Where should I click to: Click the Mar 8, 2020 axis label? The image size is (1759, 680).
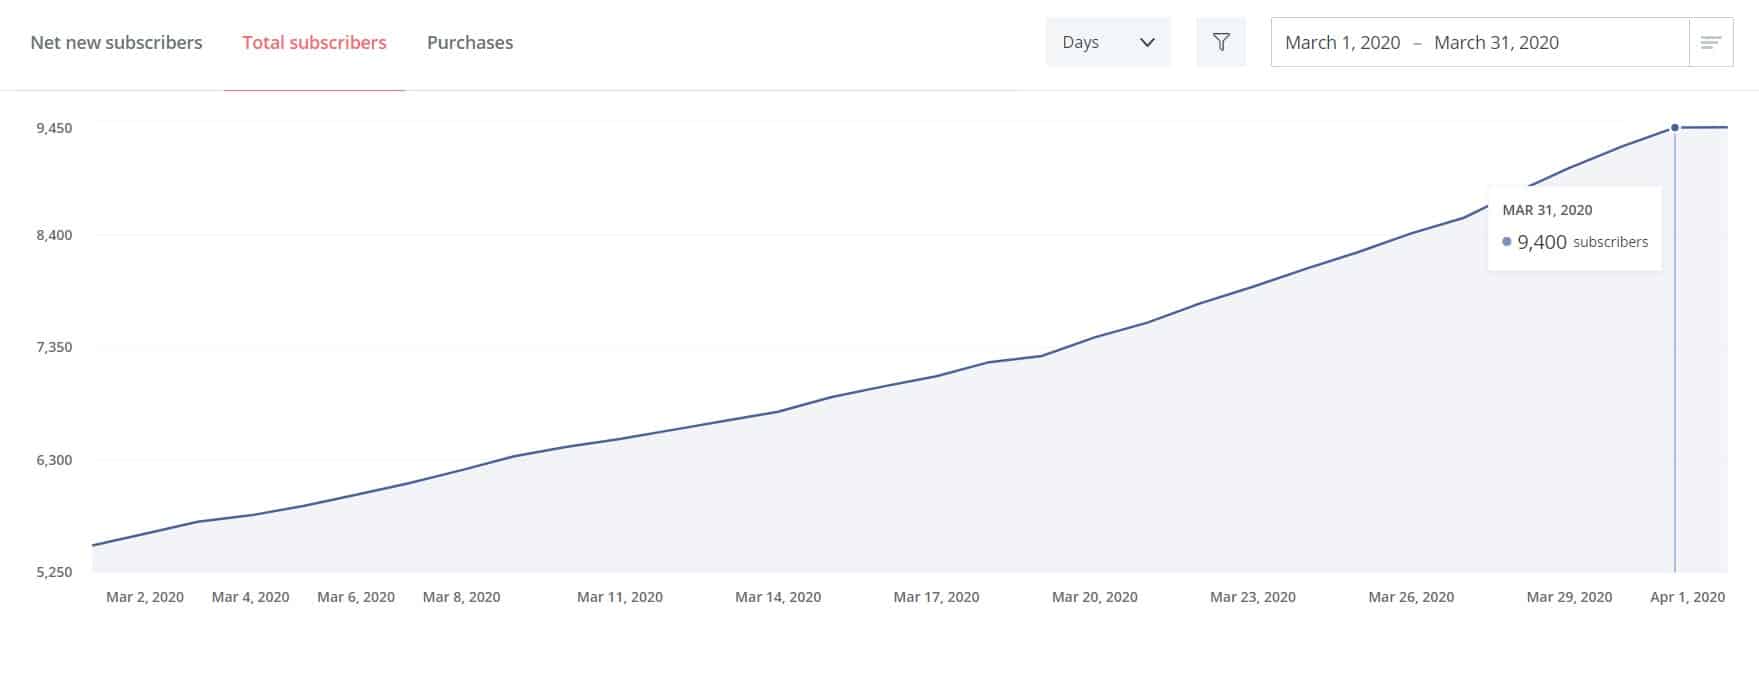(461, 597)
